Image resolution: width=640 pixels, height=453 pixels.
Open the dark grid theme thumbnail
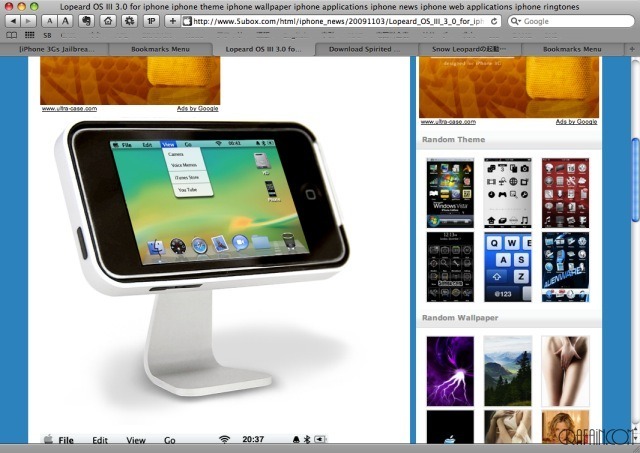[450, 267]
